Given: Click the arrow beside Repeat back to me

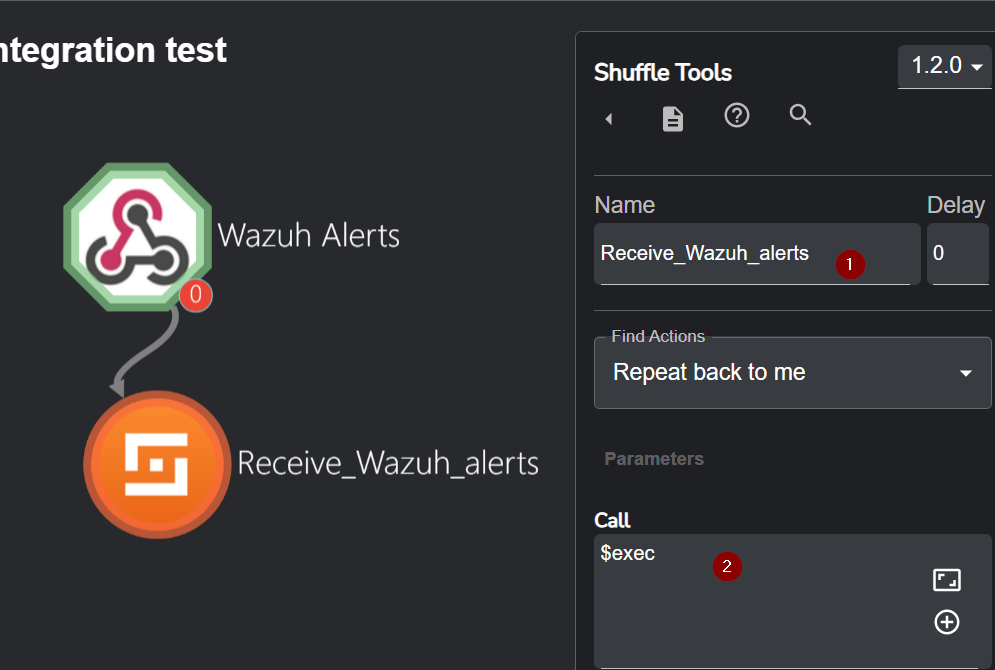Looking at the screenshot, I should [x=966, y=373].
